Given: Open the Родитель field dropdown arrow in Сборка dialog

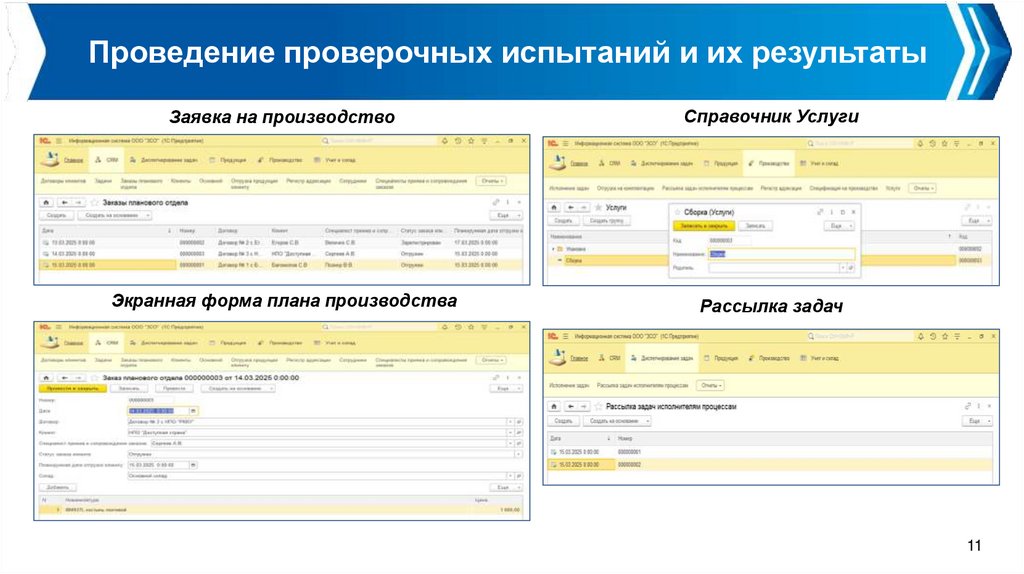Looking at the screenshot, I should (842, 268).
